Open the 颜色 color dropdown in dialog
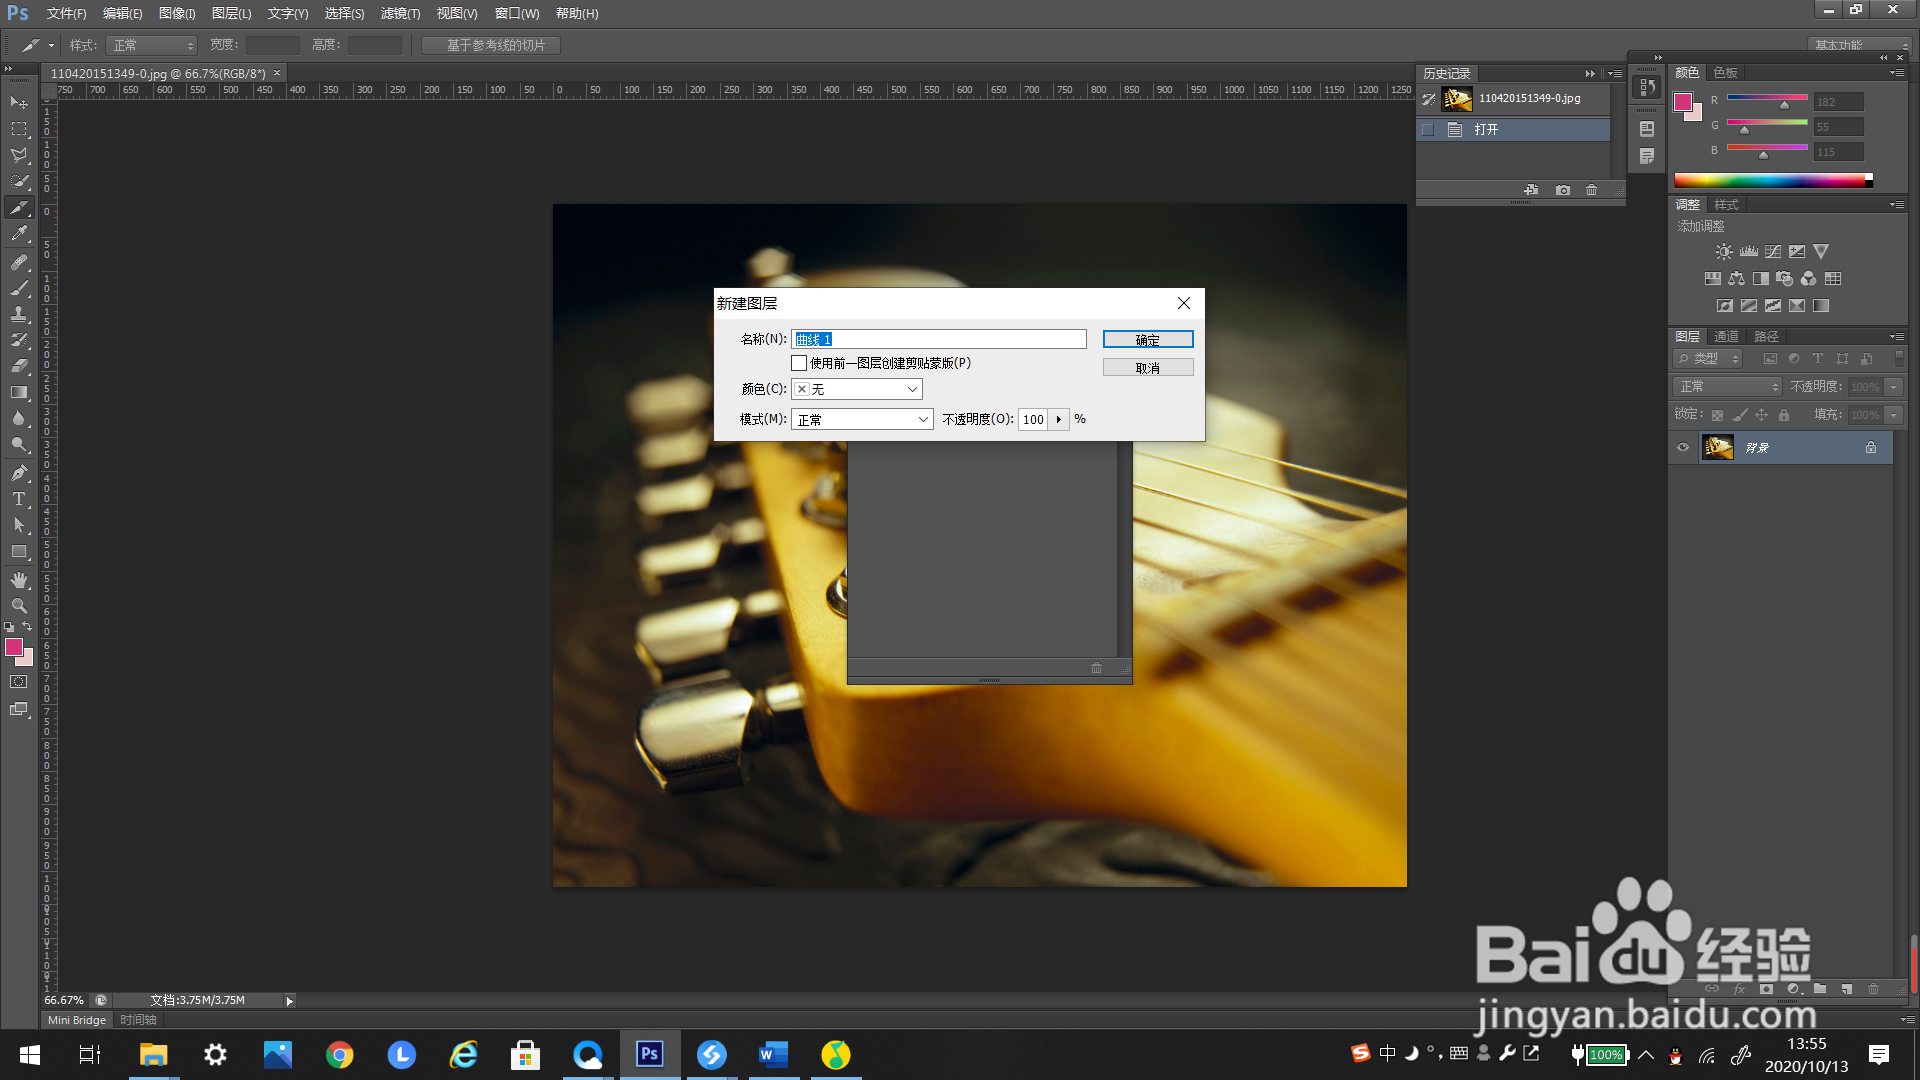 tap(857, 389)
